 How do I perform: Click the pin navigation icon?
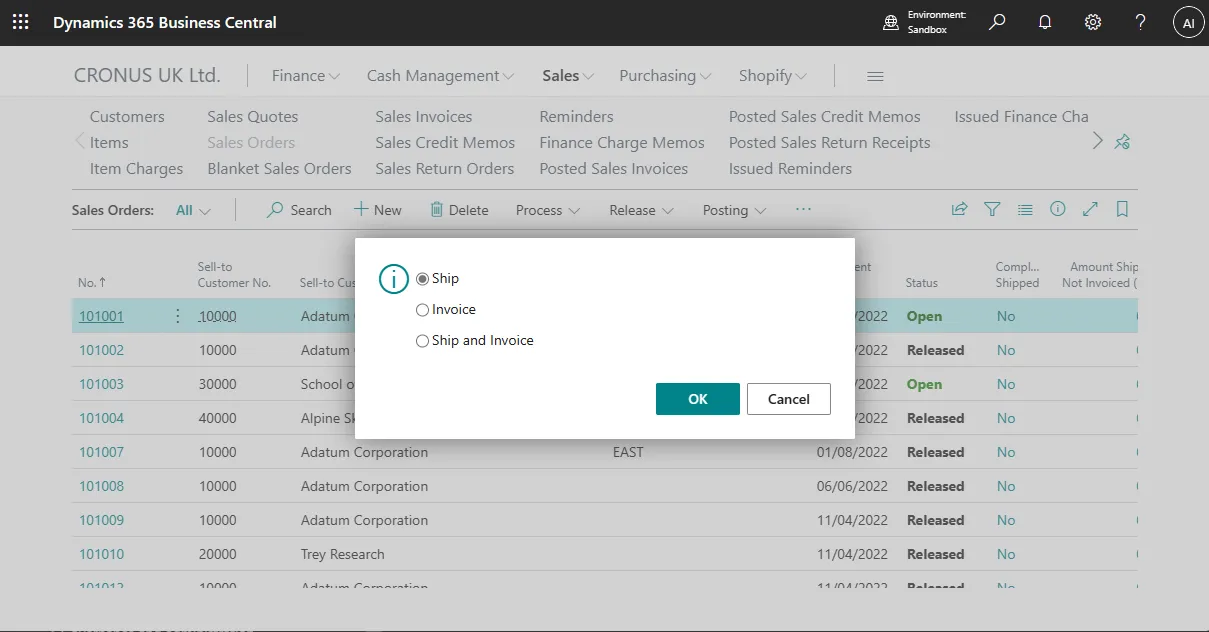[1122, 141]
